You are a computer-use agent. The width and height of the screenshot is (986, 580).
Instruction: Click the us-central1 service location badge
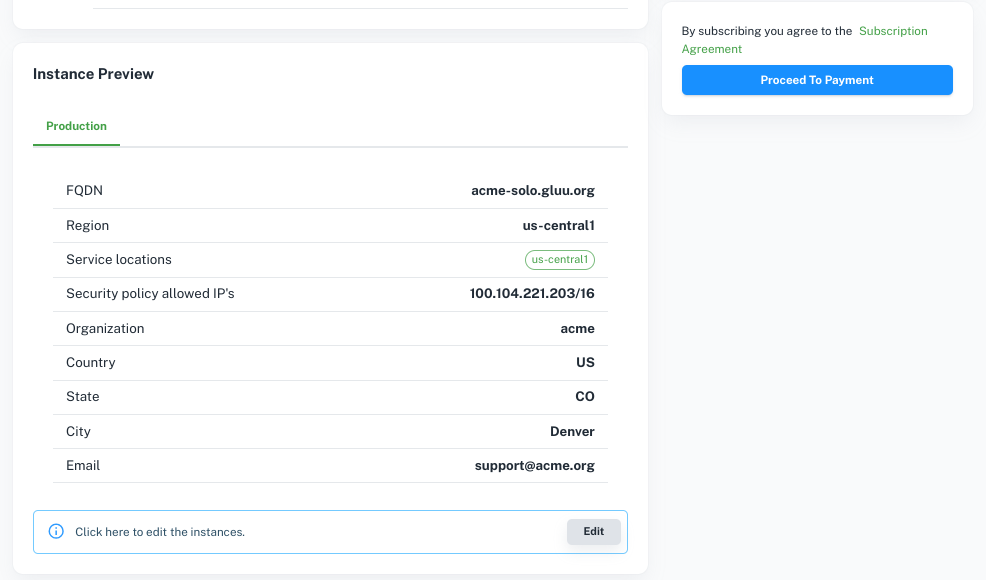pos(560,260)
